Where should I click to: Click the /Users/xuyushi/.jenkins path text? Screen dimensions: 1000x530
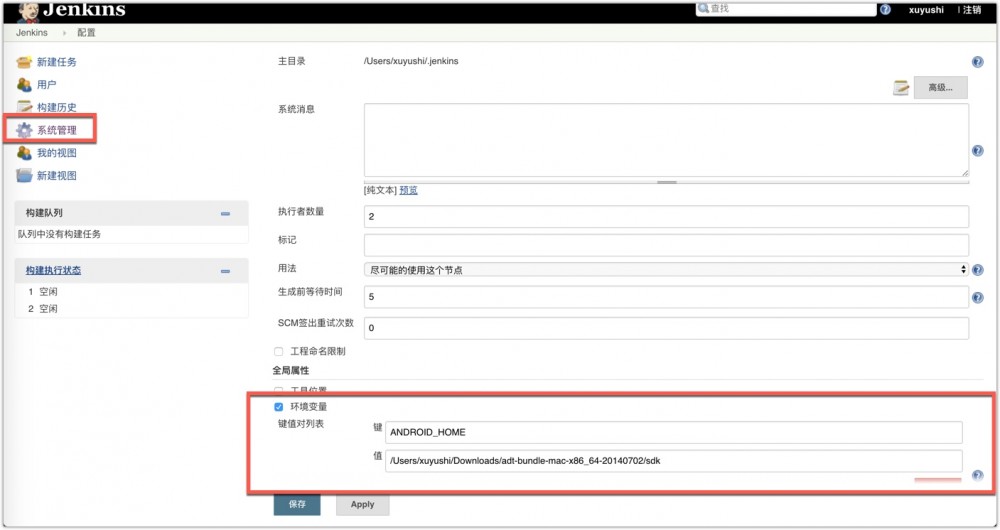[x=411, y=61]
